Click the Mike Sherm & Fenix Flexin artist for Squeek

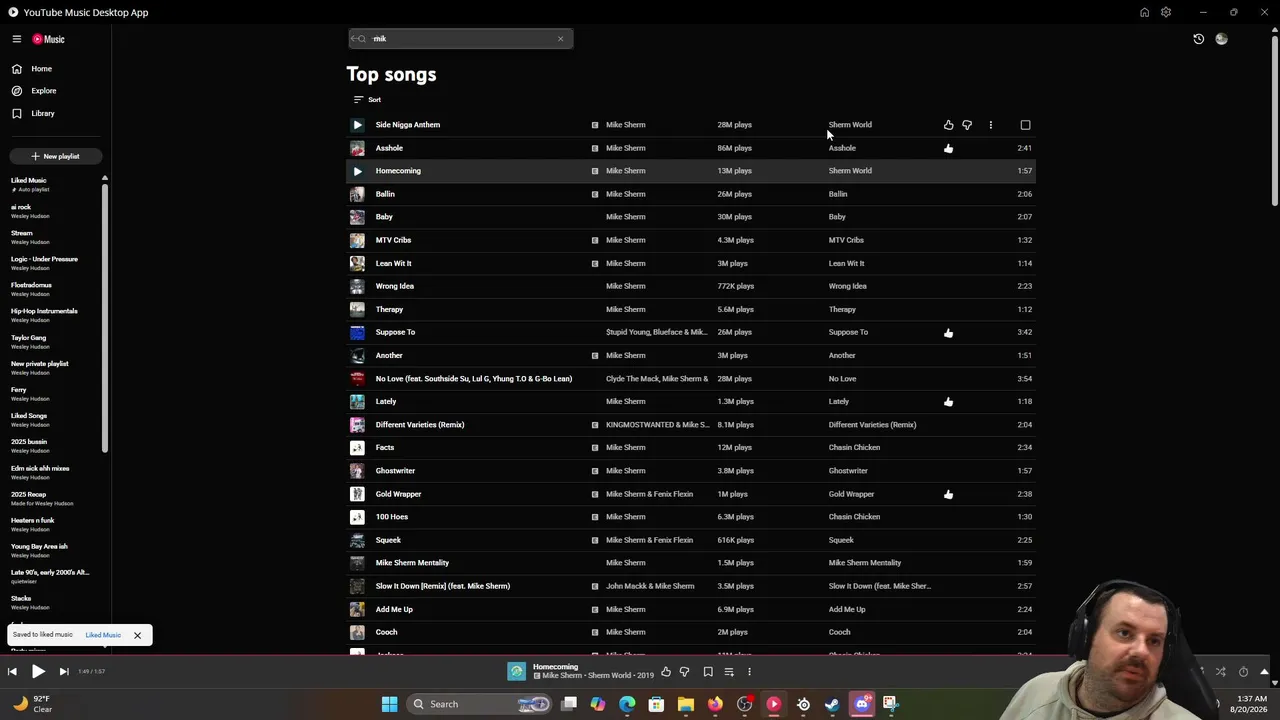tap(649, 540)
